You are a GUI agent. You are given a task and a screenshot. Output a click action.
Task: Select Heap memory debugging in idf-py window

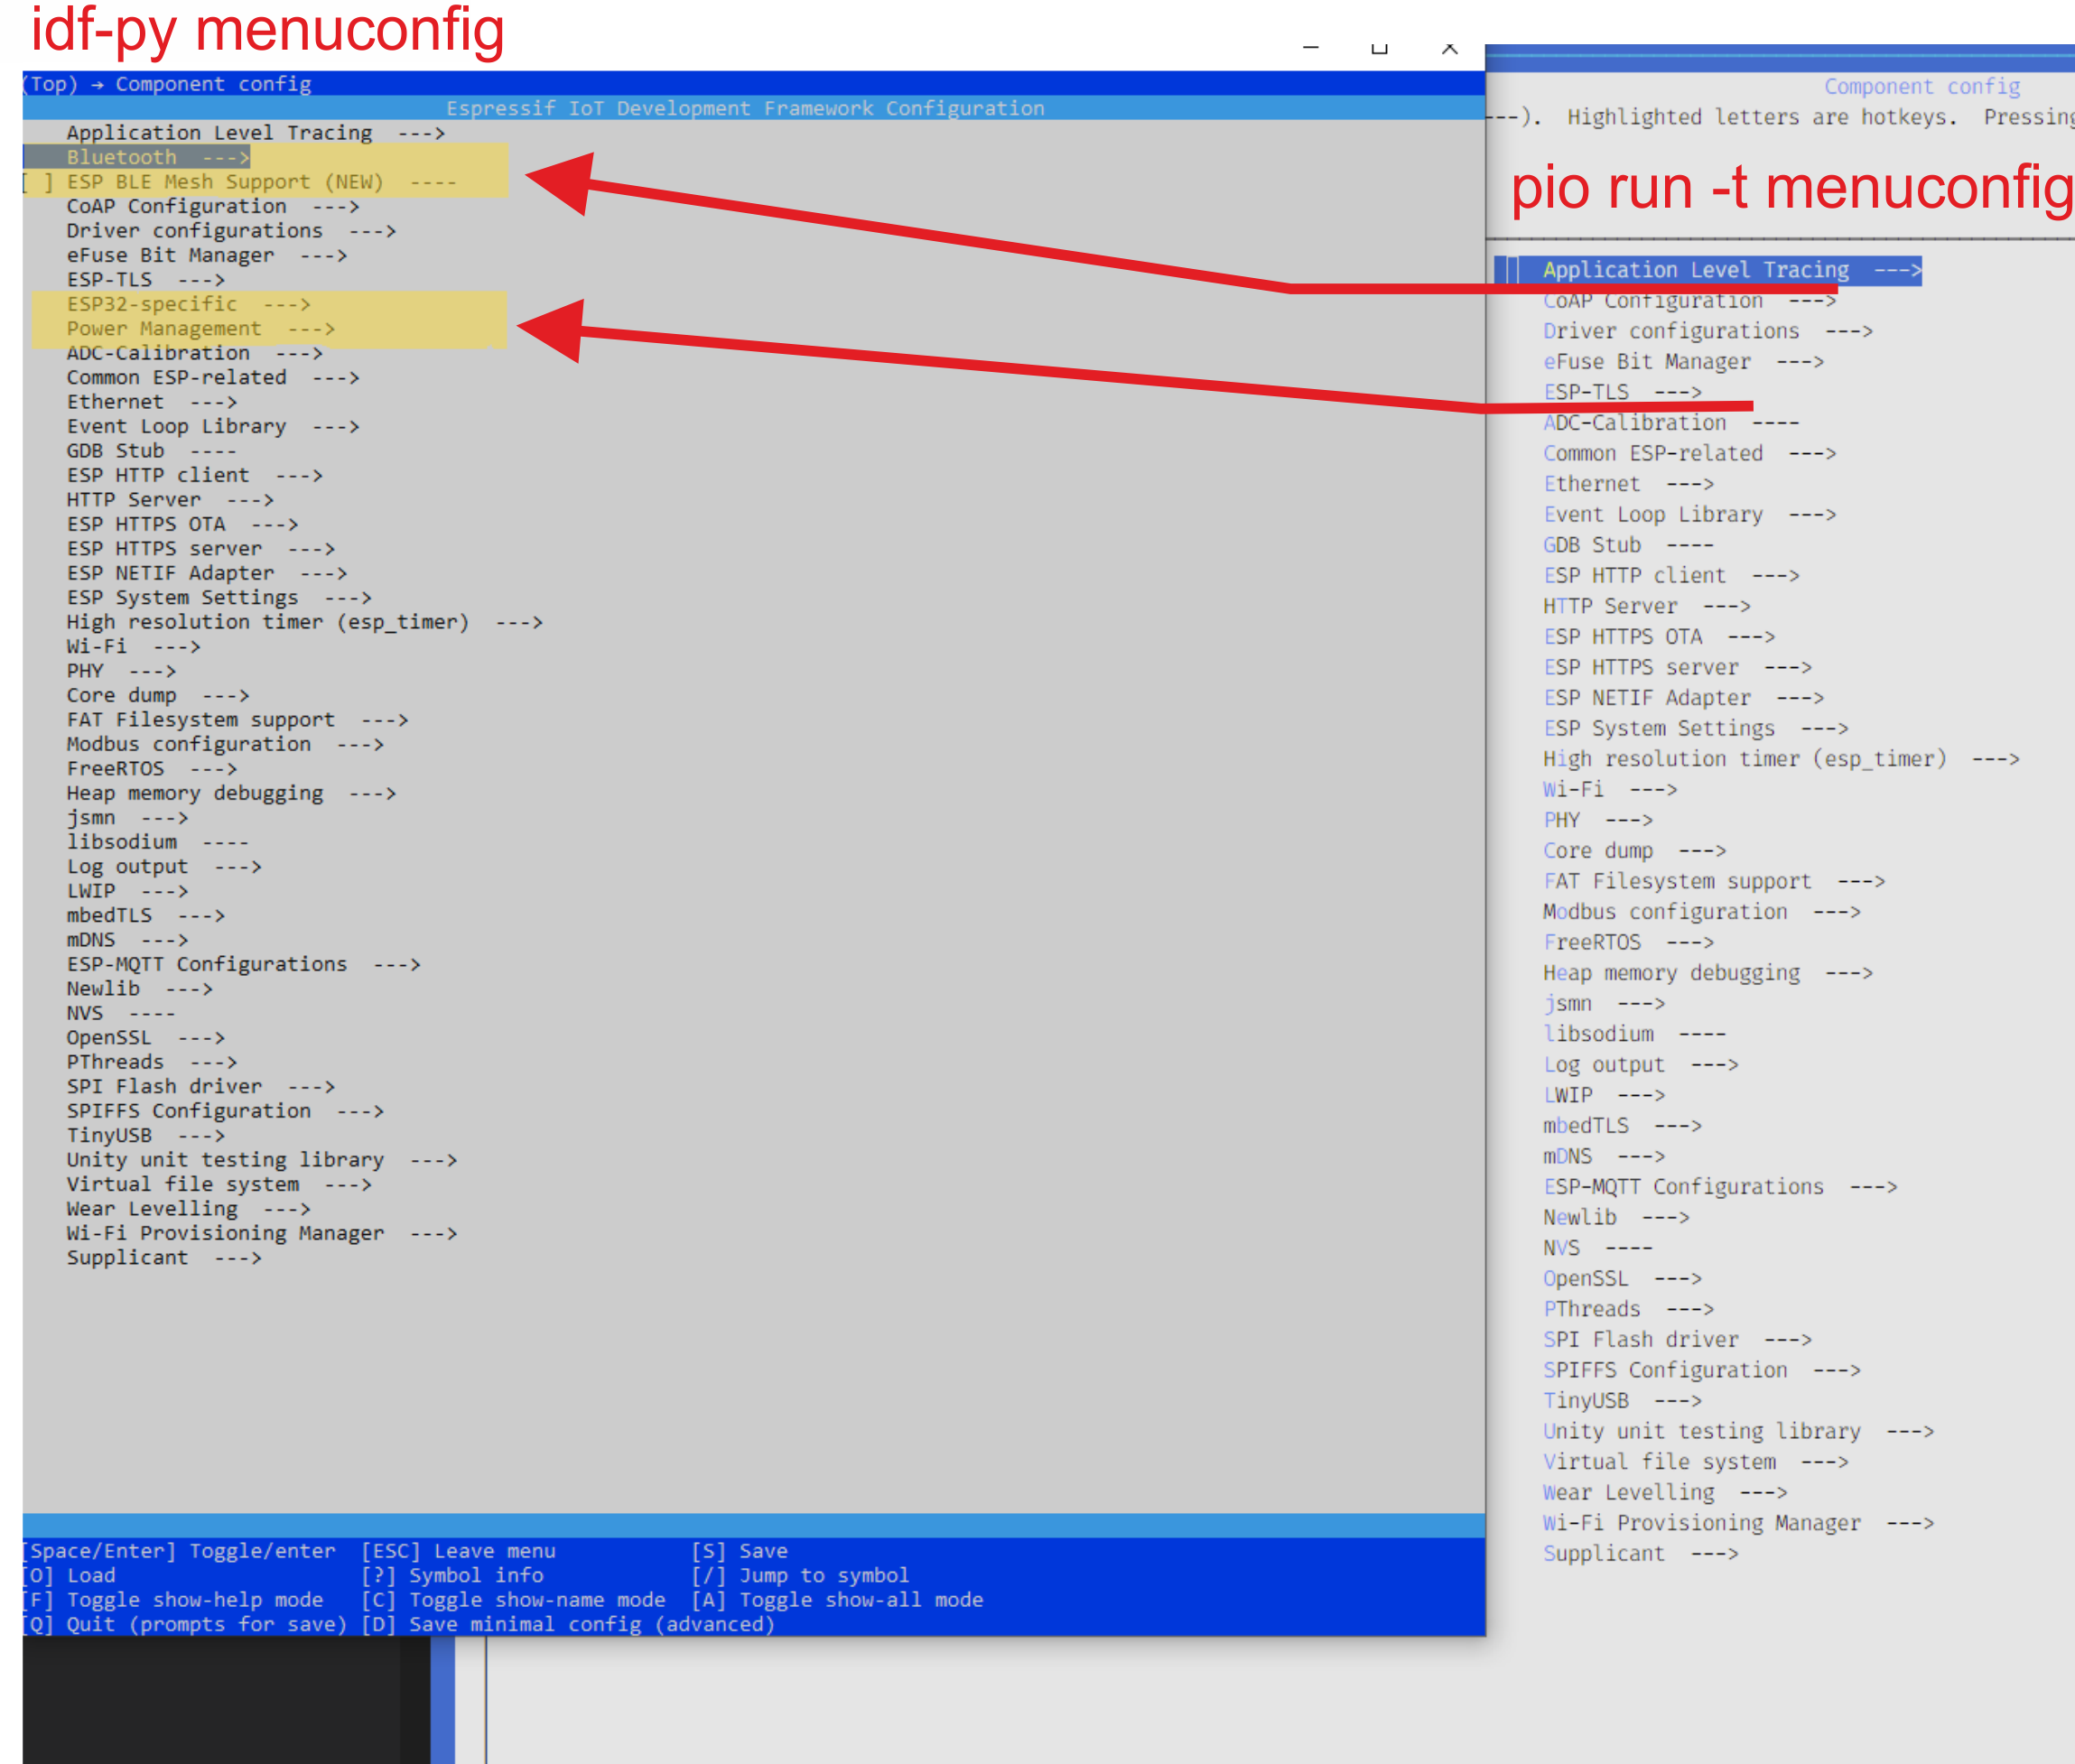231,793
